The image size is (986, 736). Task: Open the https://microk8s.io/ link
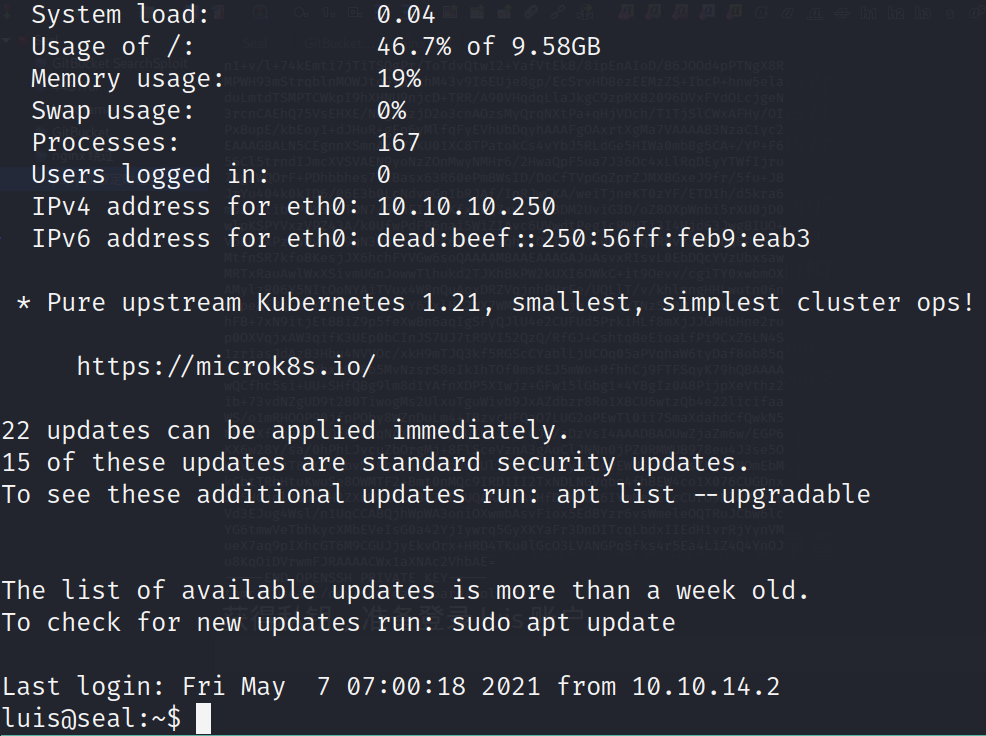226,365
